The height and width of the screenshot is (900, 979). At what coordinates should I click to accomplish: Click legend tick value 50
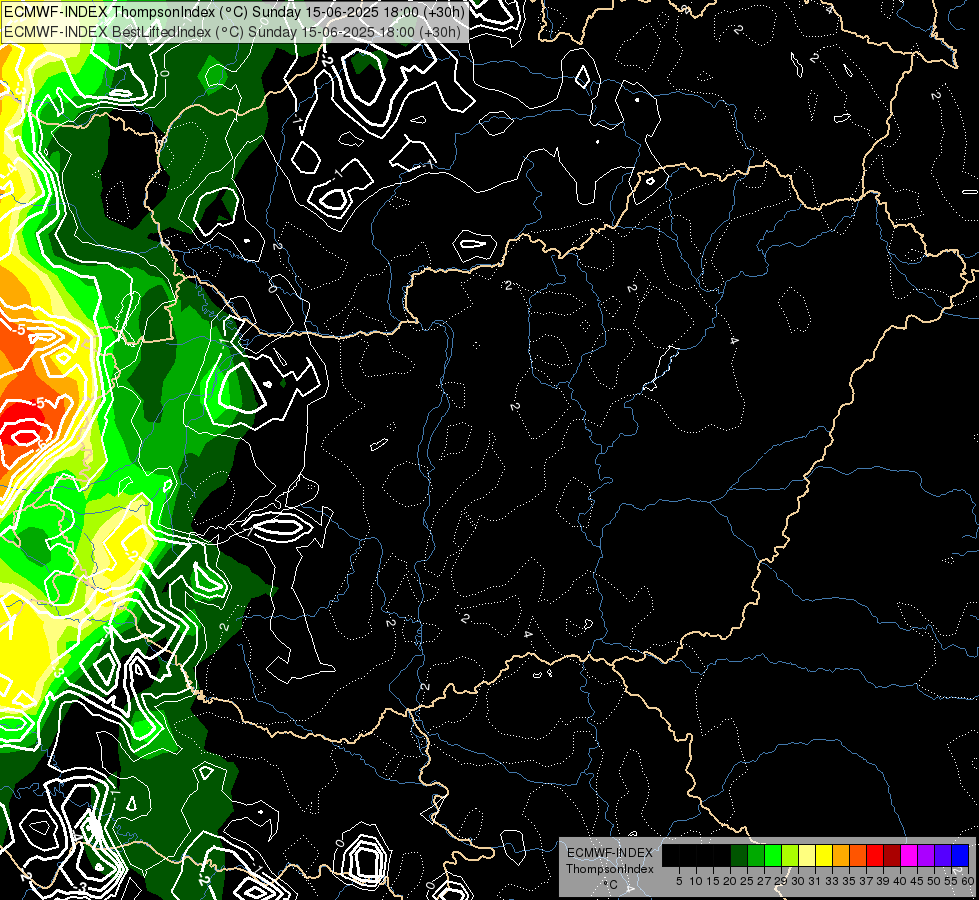click(x=934, y=881)
